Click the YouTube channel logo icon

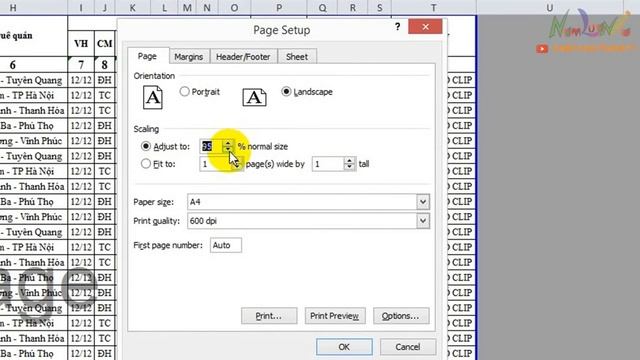[542, 49]
